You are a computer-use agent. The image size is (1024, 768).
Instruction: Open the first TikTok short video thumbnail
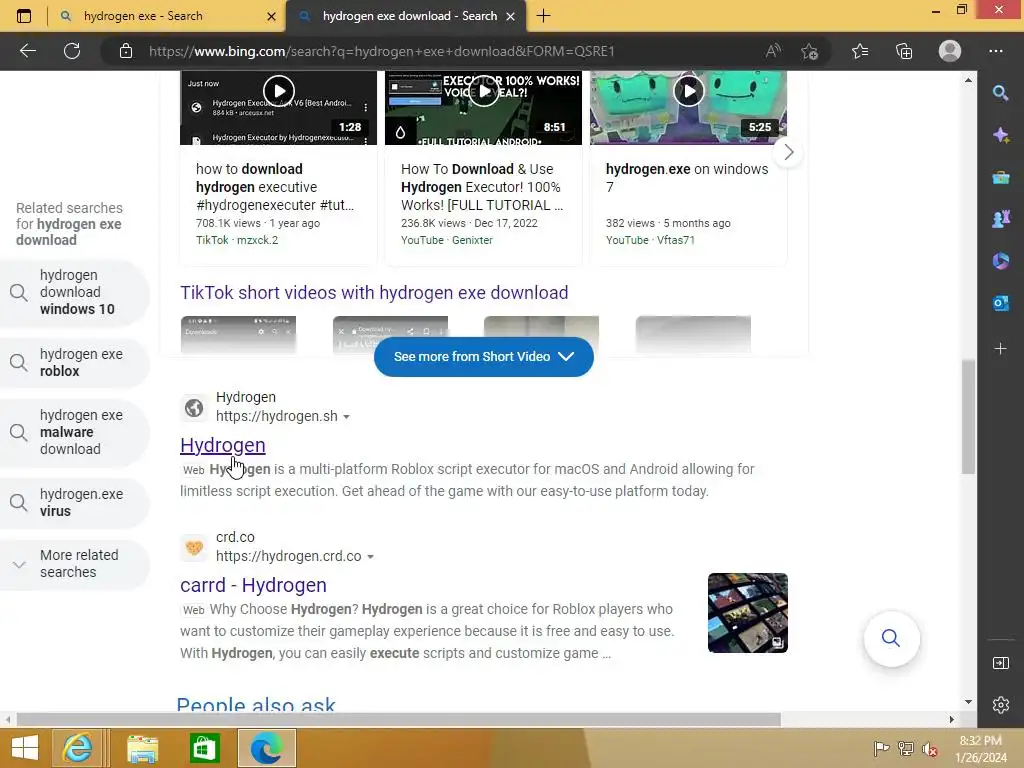coord(238,334)
